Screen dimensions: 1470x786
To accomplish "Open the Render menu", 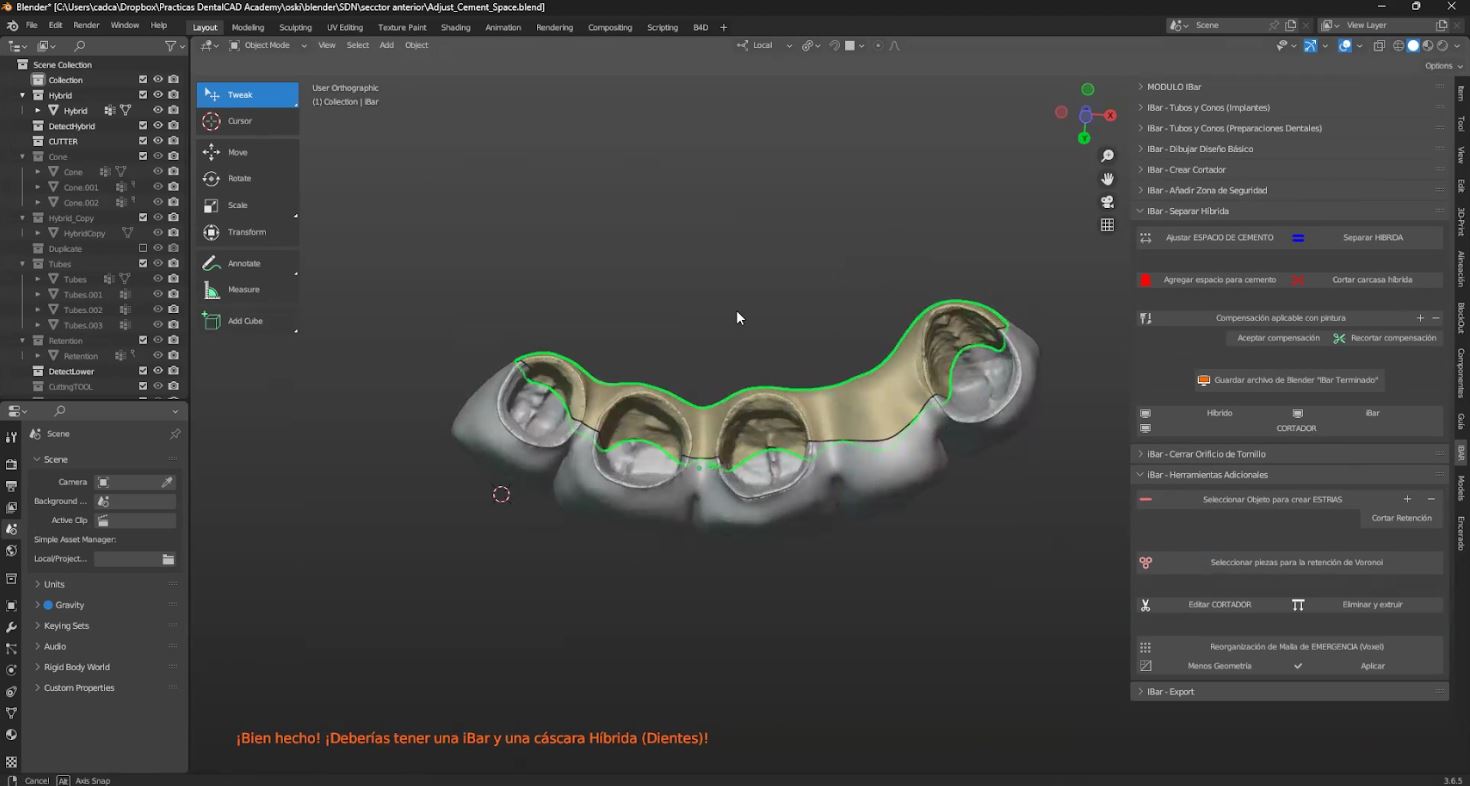I will [x=86, y=25].
